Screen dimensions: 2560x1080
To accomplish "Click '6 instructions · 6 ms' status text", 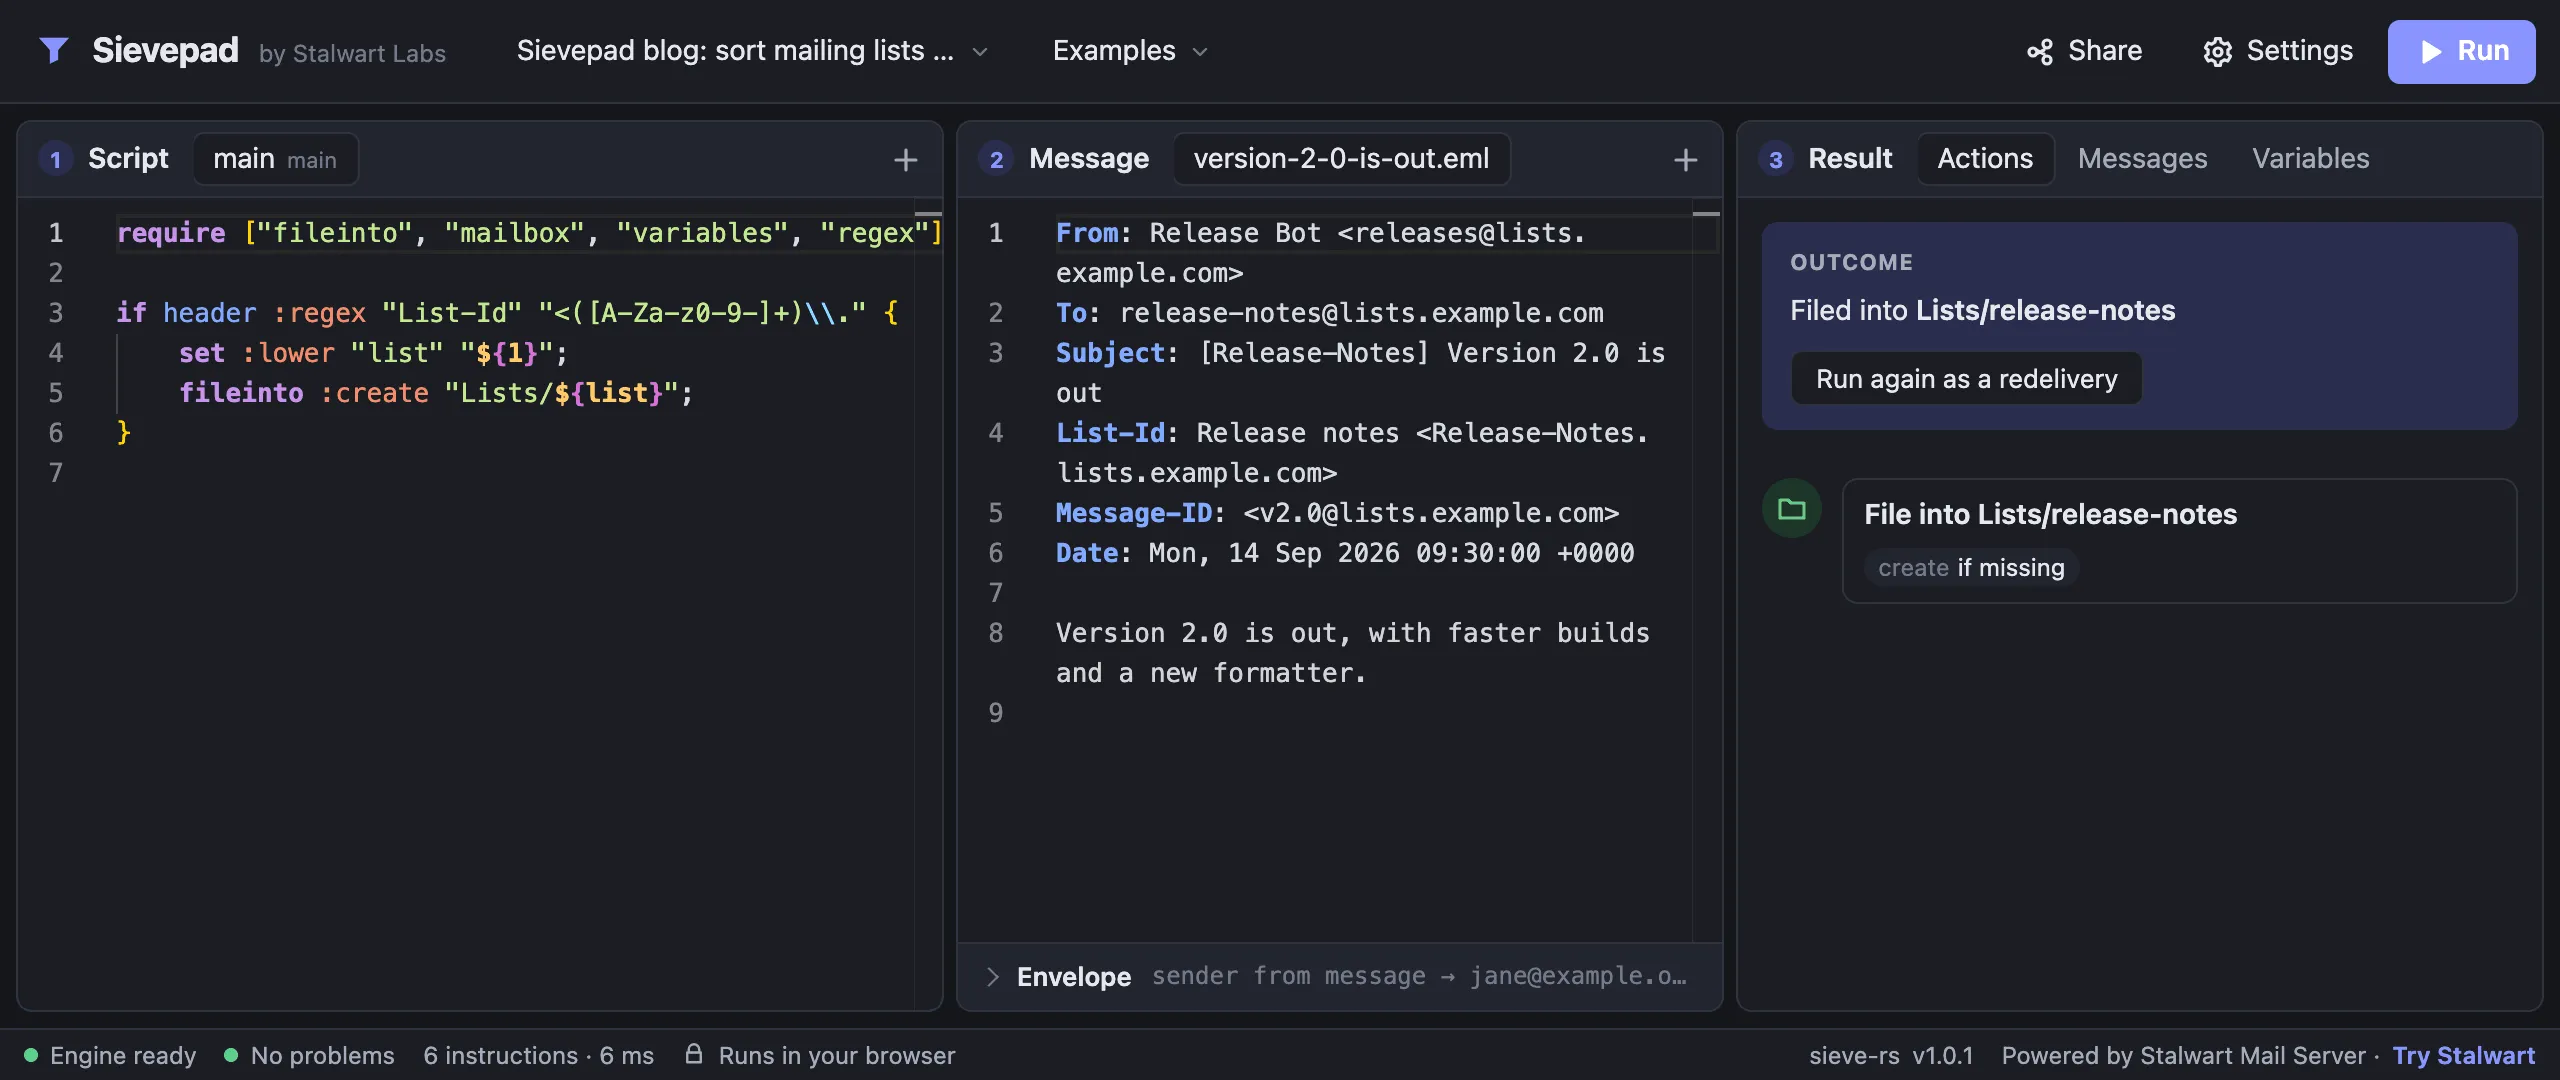I will pos(538,1055).
